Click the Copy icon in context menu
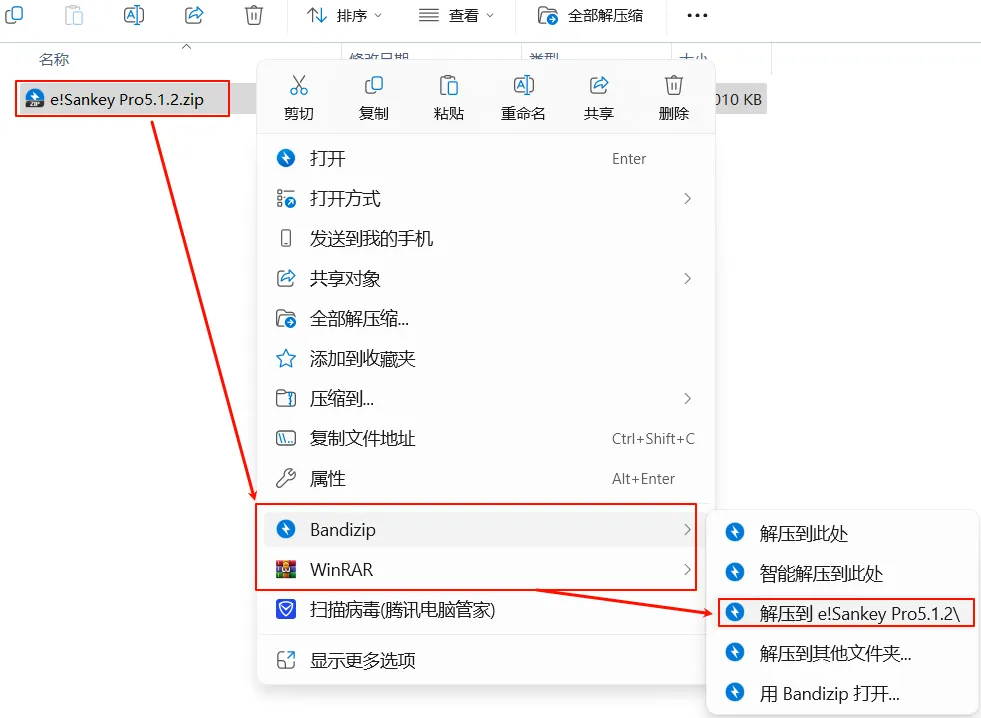 [x=374, y=85]
